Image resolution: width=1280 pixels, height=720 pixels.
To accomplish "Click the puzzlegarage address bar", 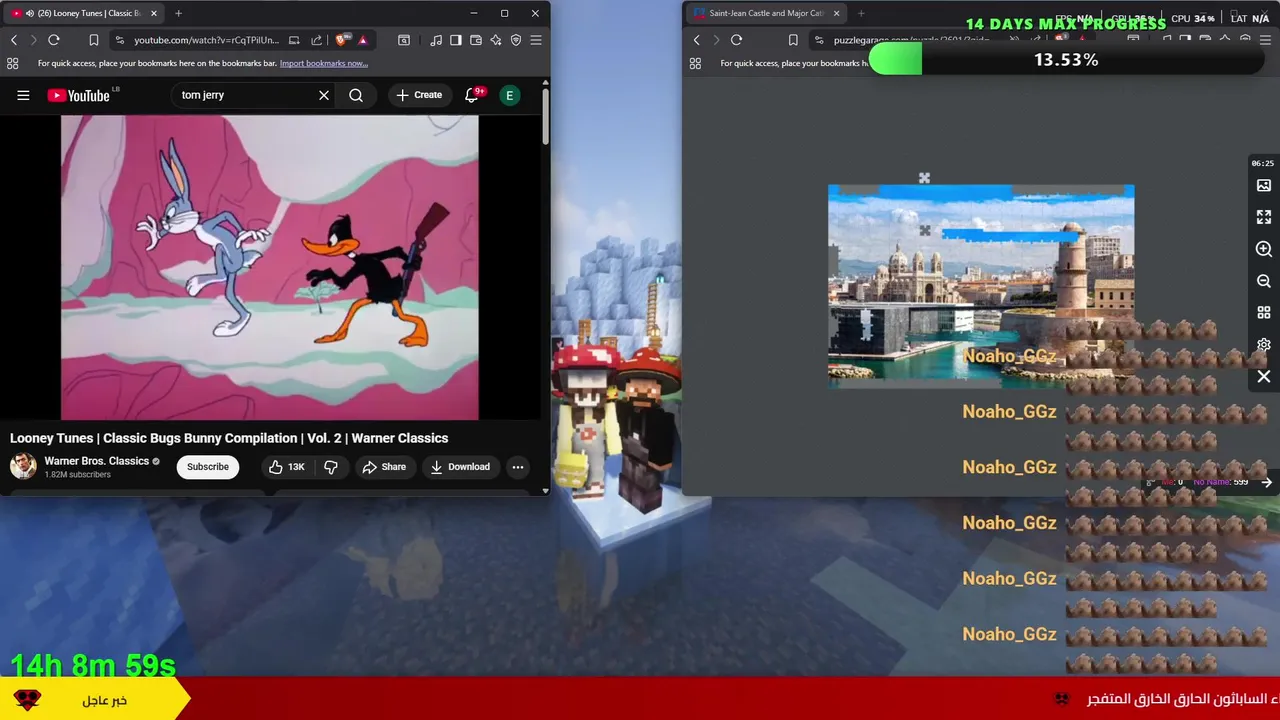I will click(910, 40).
